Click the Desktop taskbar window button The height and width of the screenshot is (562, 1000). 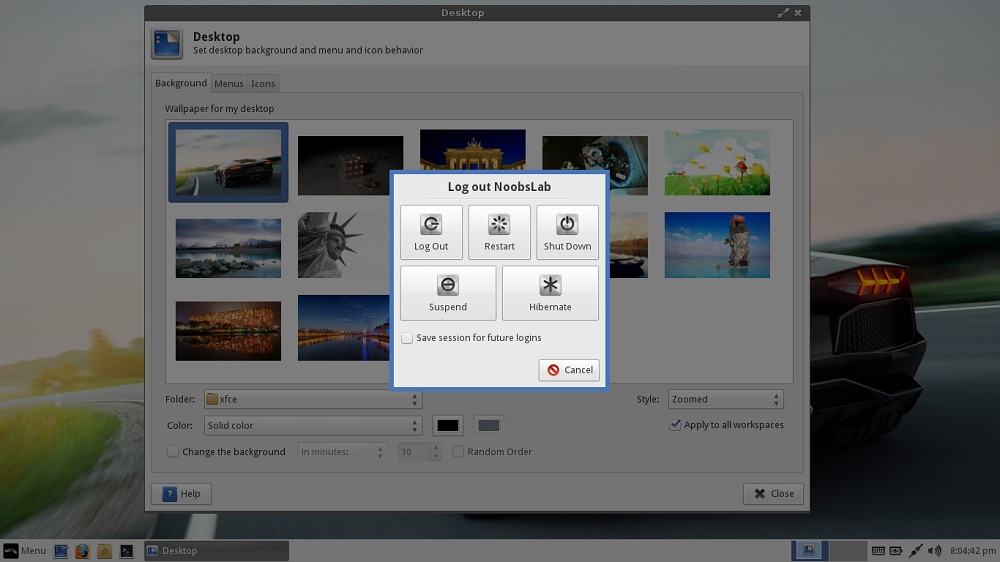tap(216, 551)
